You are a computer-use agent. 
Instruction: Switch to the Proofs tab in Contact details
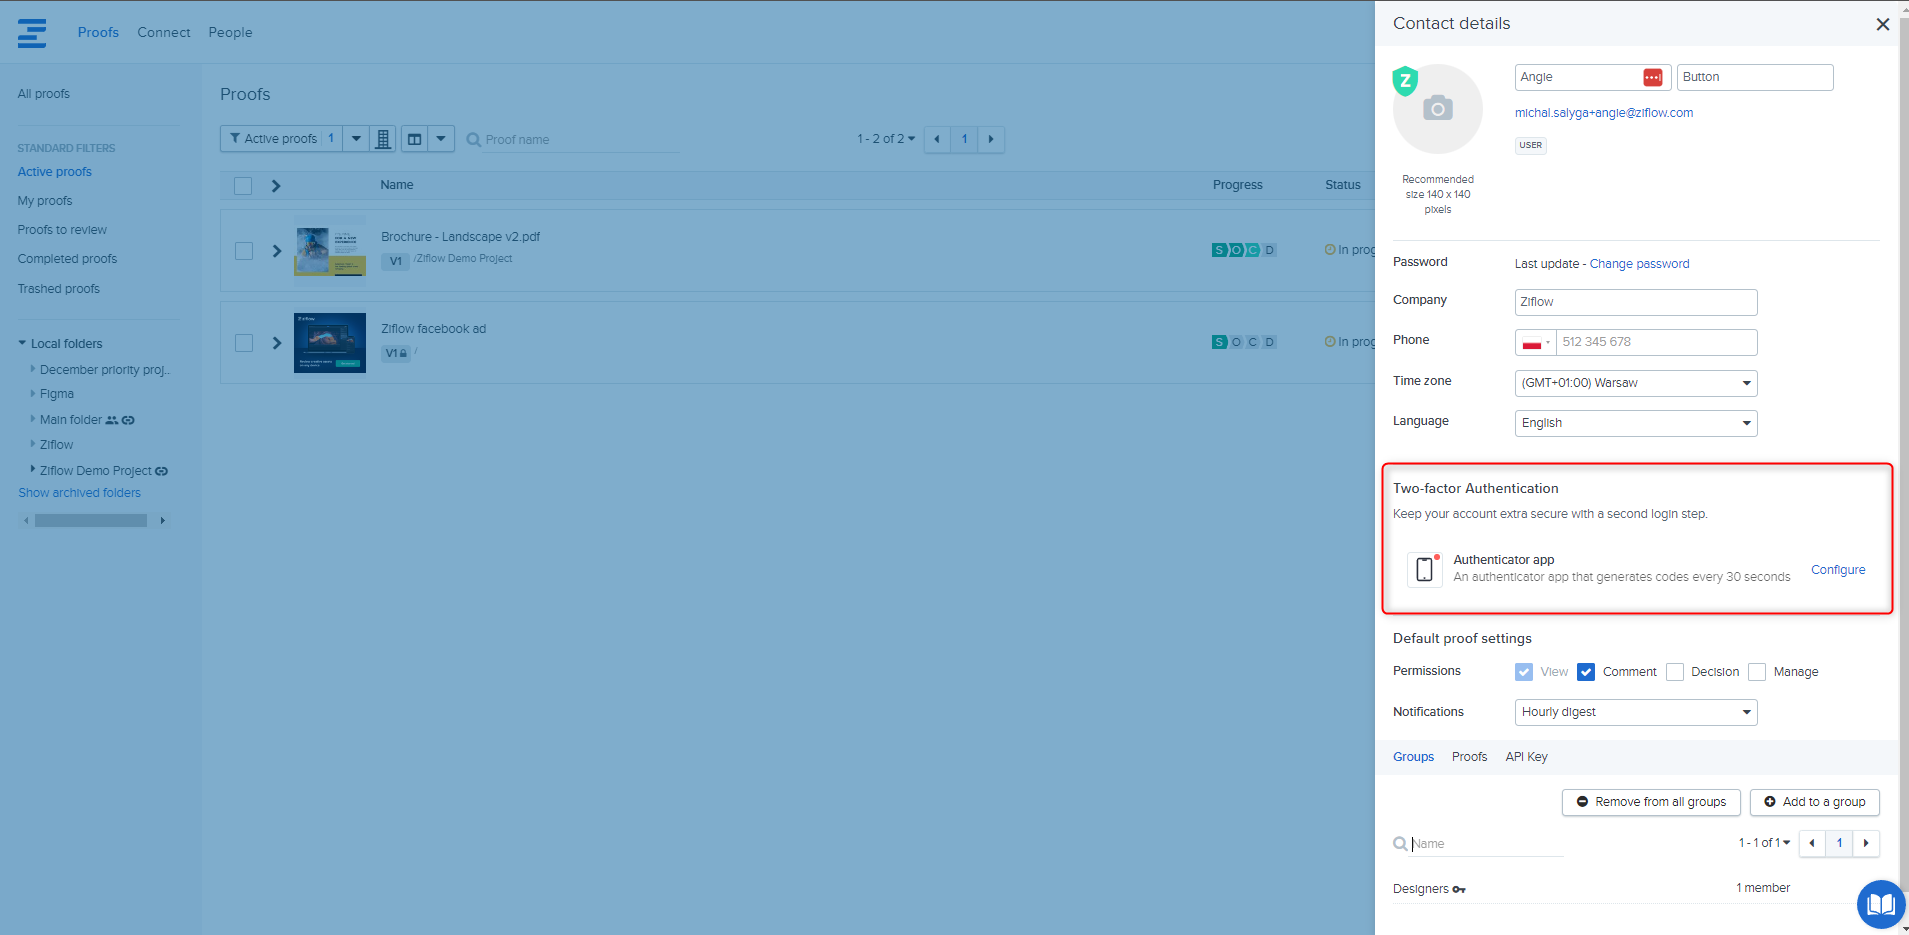click(1469, 757)
